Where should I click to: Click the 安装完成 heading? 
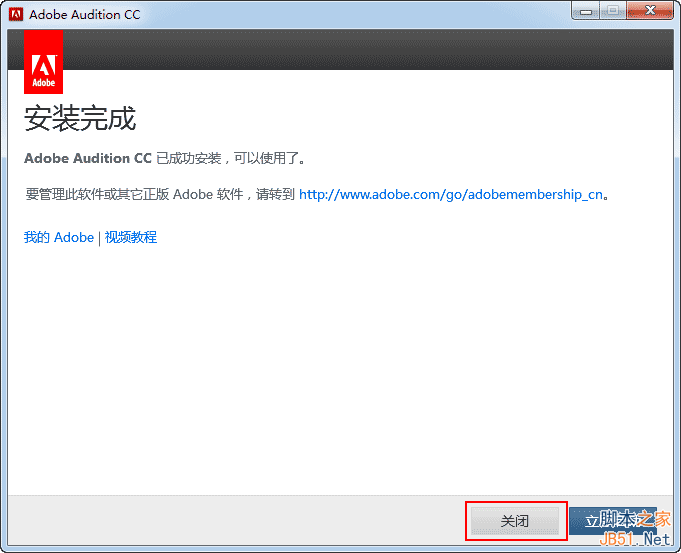[80, 118]
